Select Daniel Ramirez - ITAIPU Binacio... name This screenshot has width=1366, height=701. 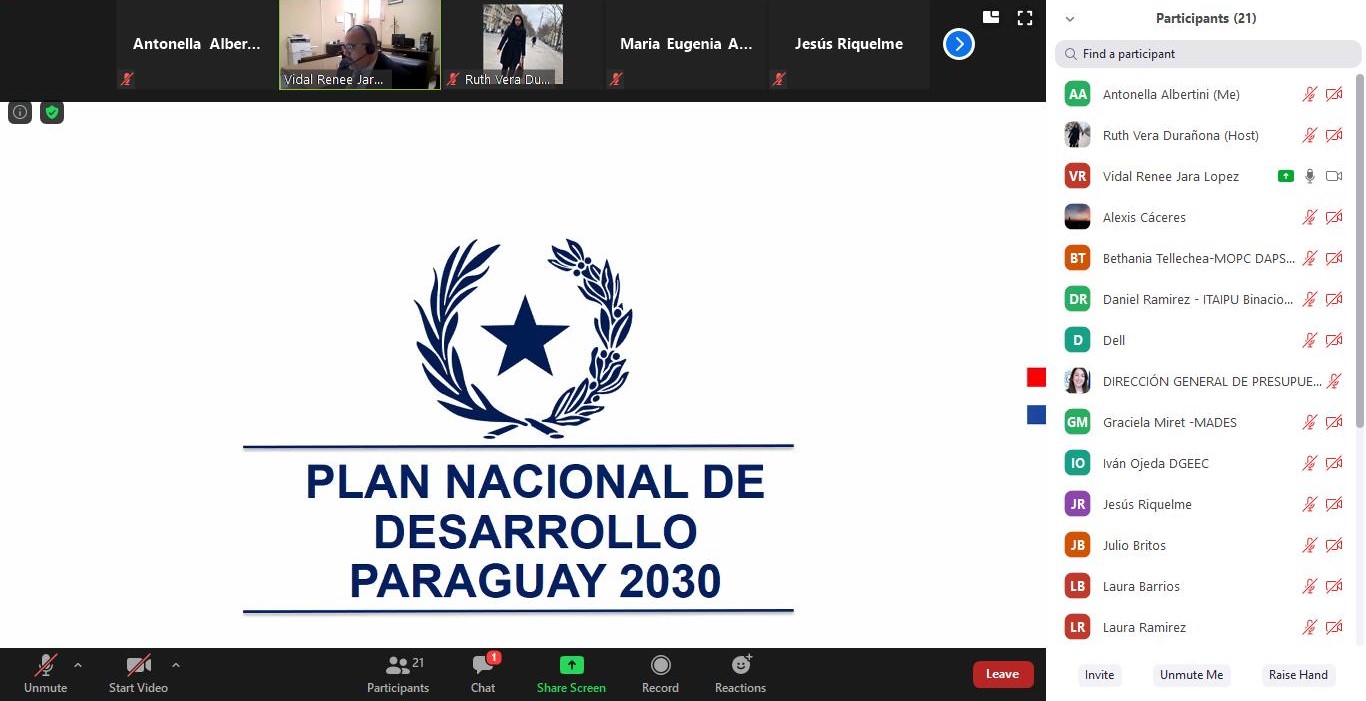[1198, 299]
